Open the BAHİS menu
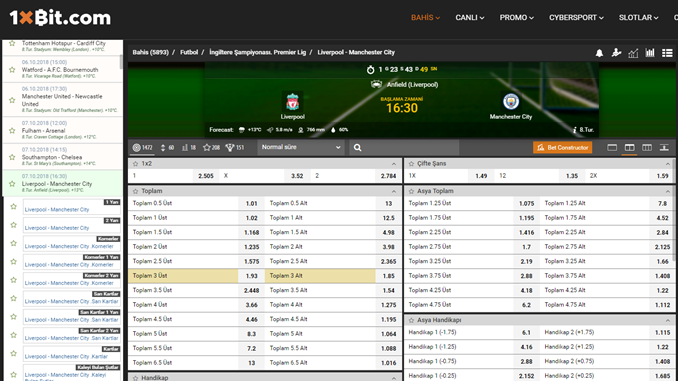678x381 pixels. (425, 18)
